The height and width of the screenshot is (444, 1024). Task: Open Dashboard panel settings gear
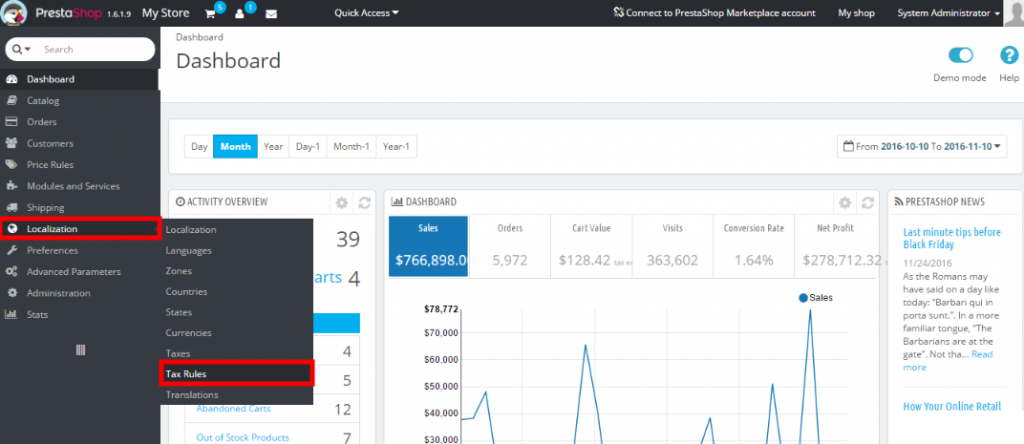(845, 202)
